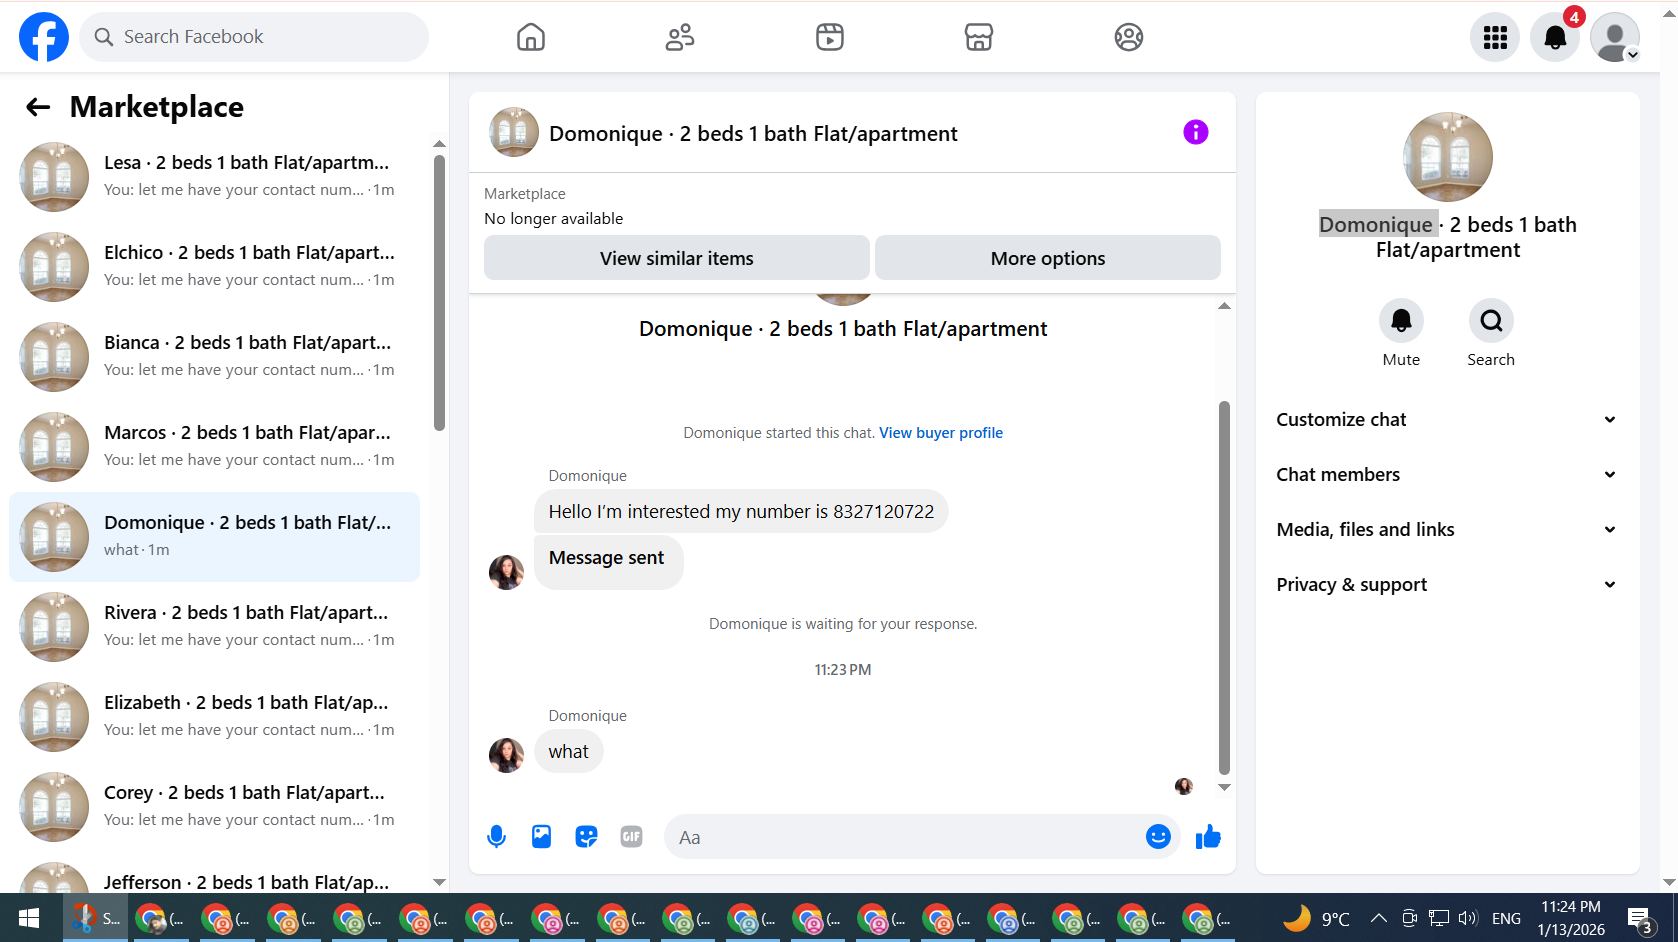Click View similar items button
Viewport: 1678px width, 942px height.
pyautogui.click(x=677, y=258)
